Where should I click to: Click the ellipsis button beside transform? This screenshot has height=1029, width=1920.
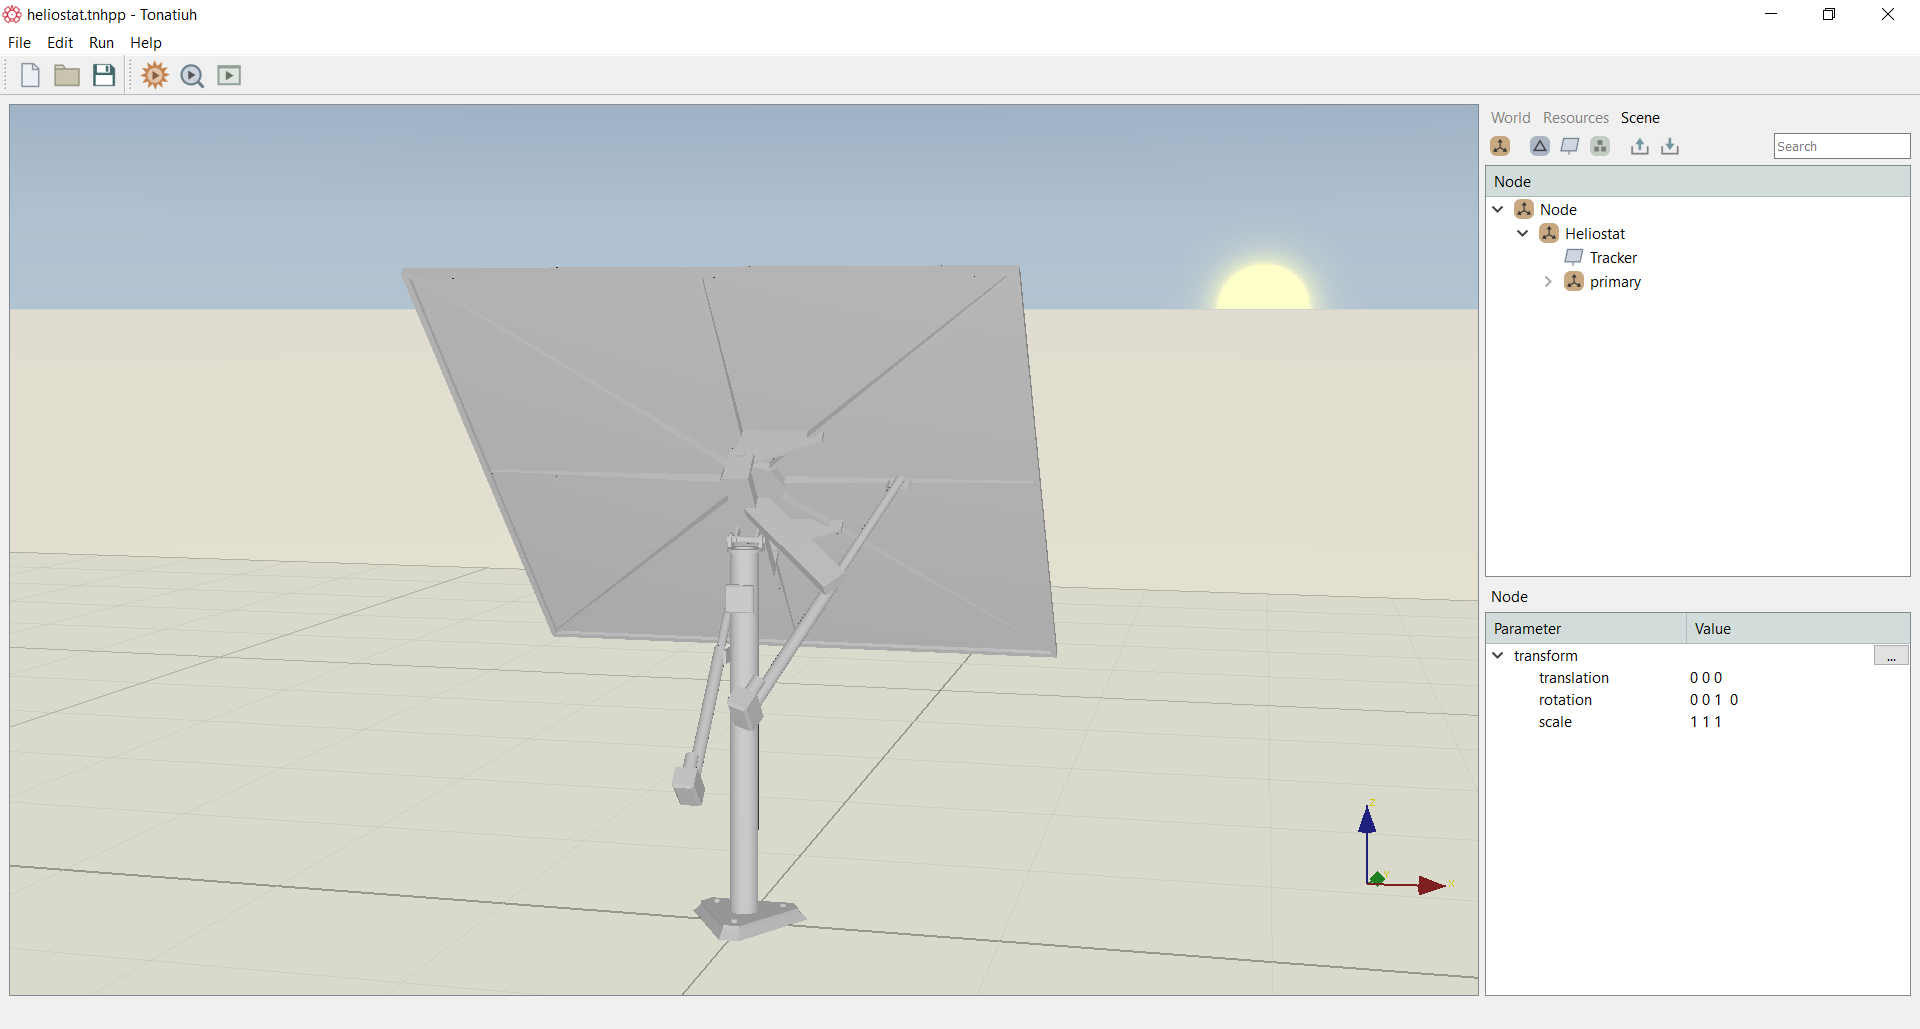pyautogui.click(x=1891, y=656)
